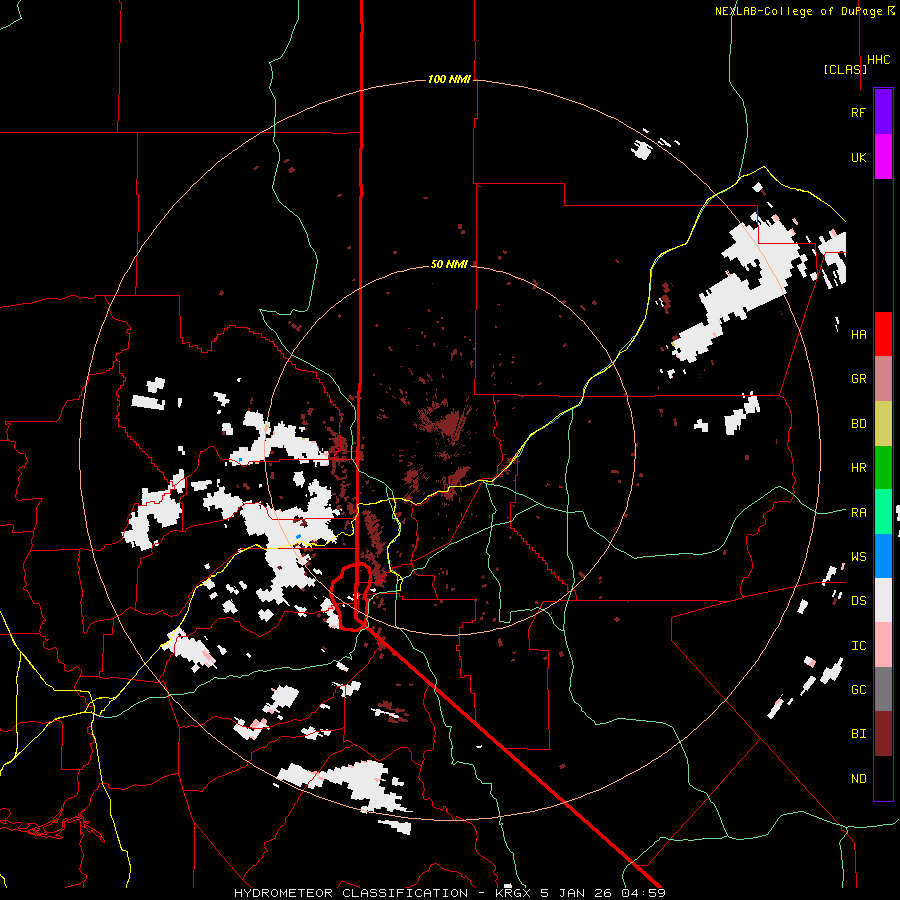Viewport: 900px width, 900px height.
Task: Click the KRGX radar site identifier
Action: pos(513,893)
